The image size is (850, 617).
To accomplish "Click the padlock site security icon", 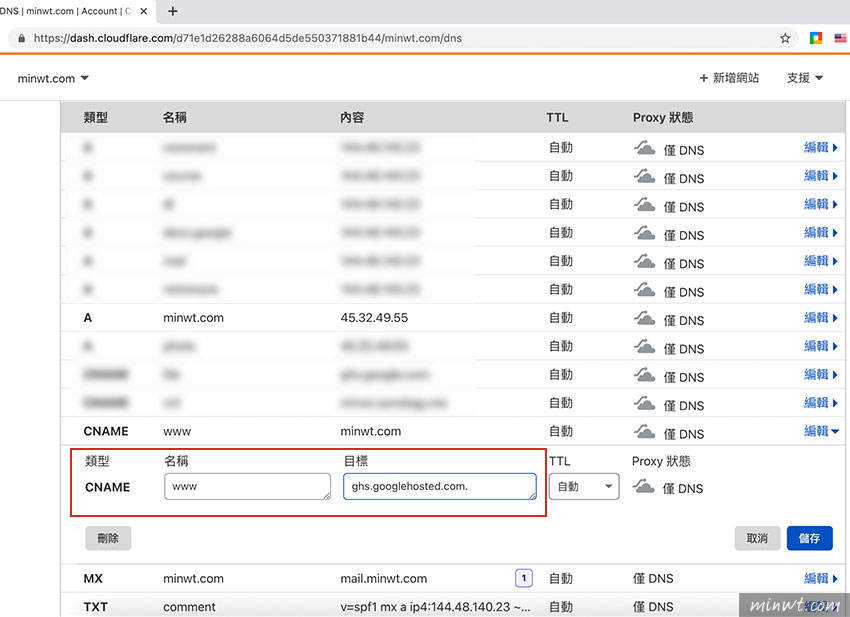I will [22, 38].
